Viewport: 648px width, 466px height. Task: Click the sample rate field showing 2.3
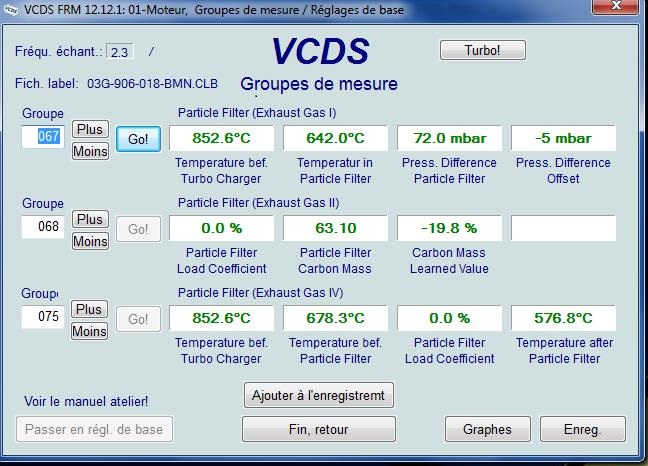point(119,52)
